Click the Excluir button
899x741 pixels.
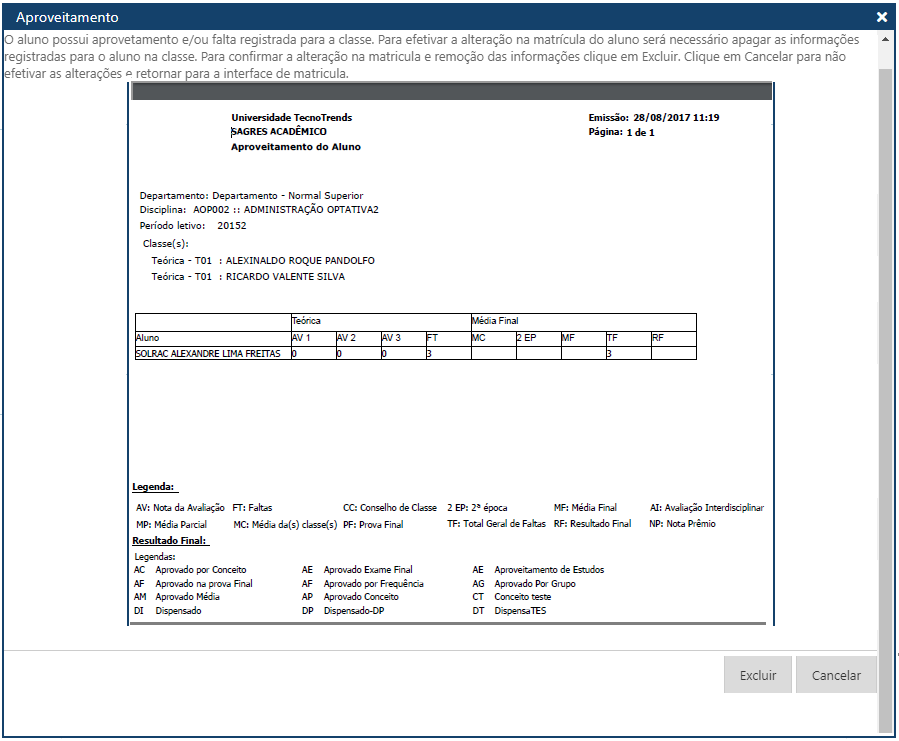(757, 674)
